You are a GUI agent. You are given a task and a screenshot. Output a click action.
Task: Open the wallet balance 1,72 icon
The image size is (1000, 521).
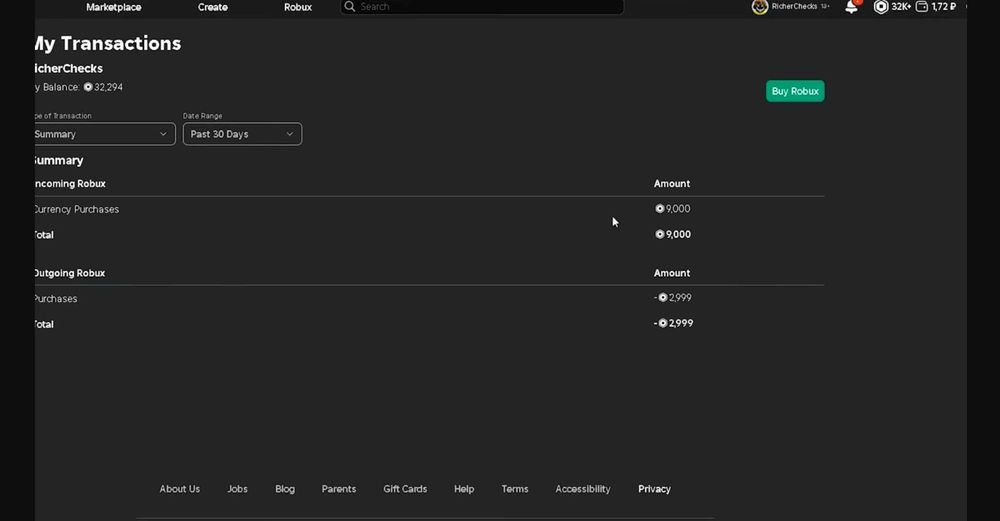(x=922, y=7)
